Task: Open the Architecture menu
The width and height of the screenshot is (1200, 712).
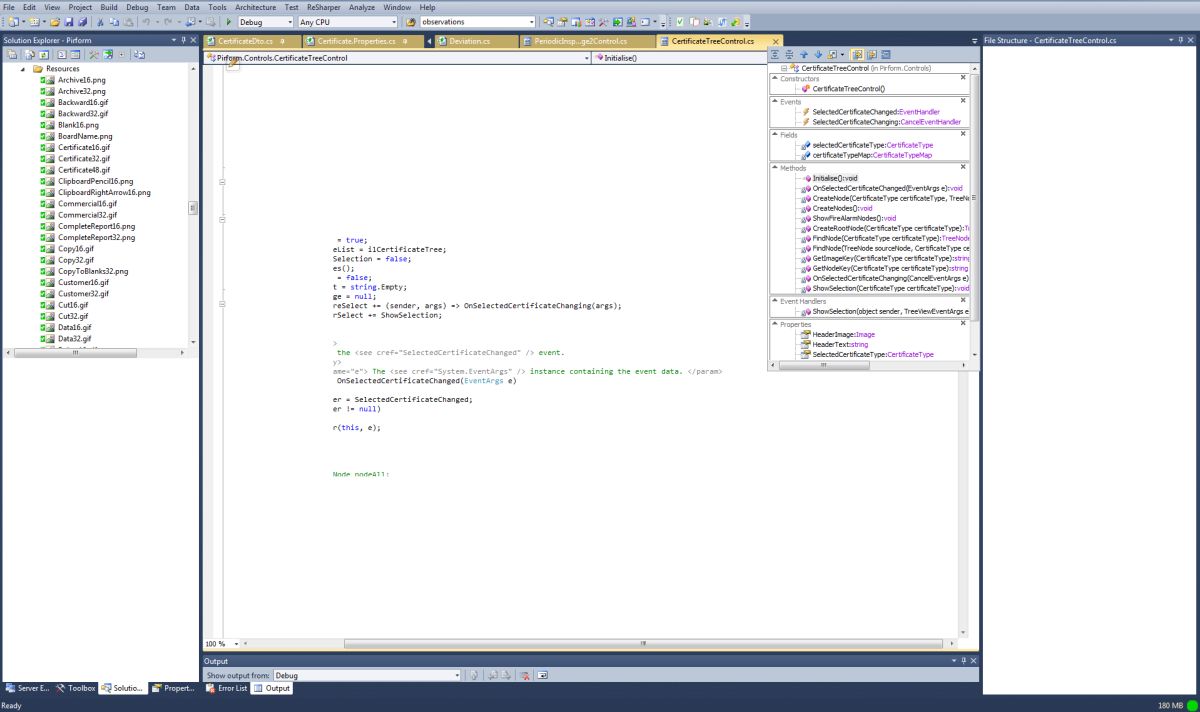Action: [x=255, y=7]
